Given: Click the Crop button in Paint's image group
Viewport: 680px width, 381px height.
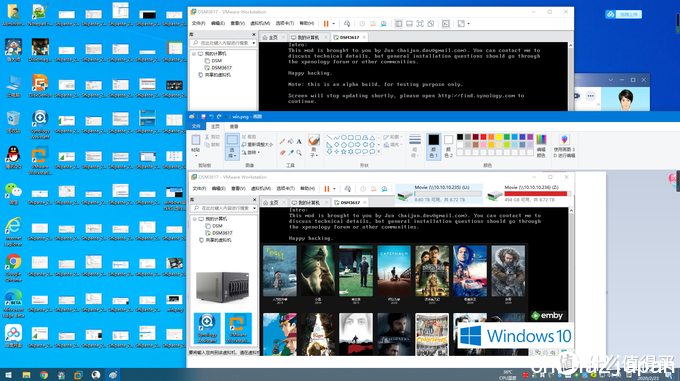Looking at the screenshot, I should point(249,137).
